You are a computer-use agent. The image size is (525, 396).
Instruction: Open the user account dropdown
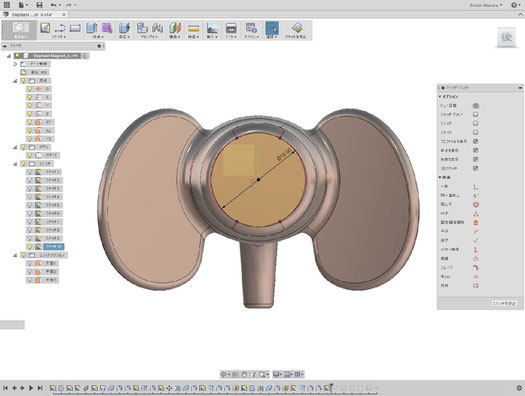point(486,5)
